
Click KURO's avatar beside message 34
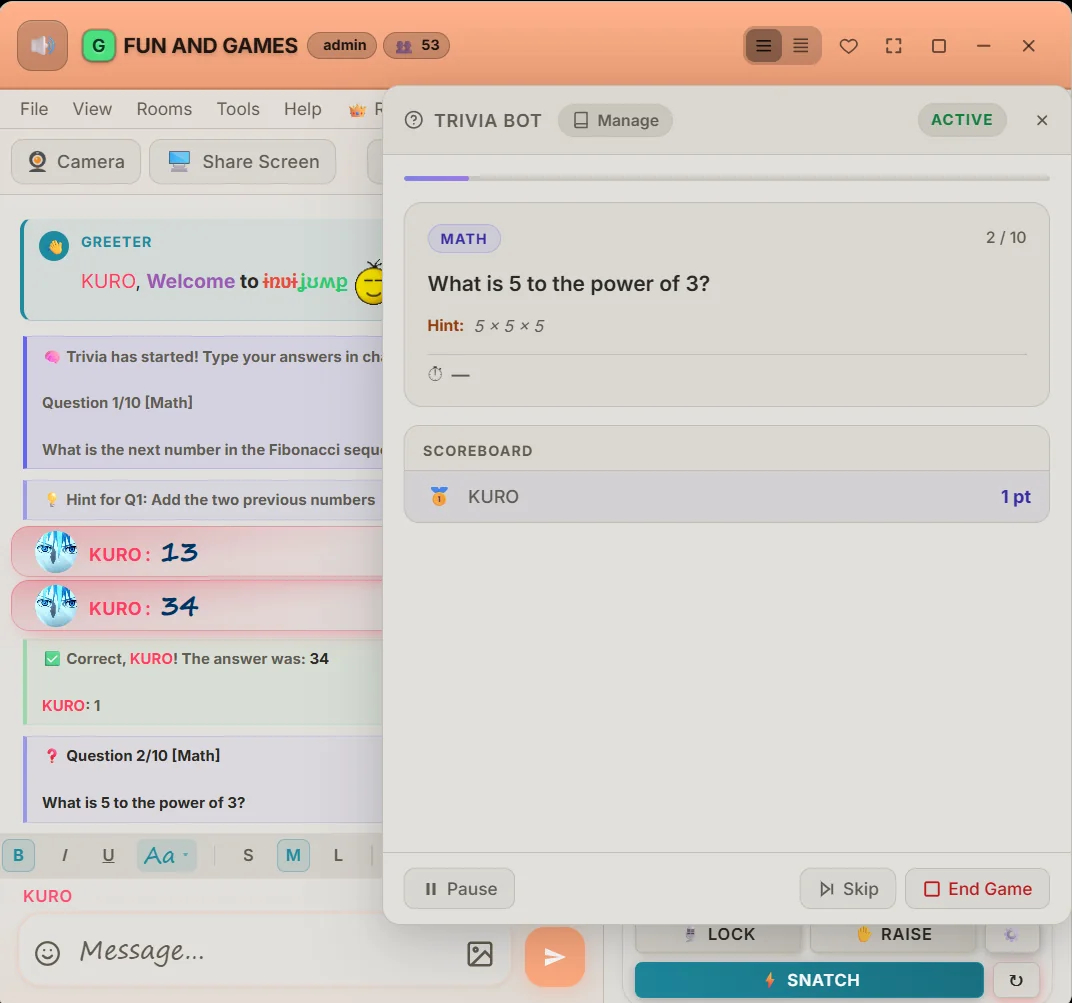pyautogui.click(x=56, y=606)
